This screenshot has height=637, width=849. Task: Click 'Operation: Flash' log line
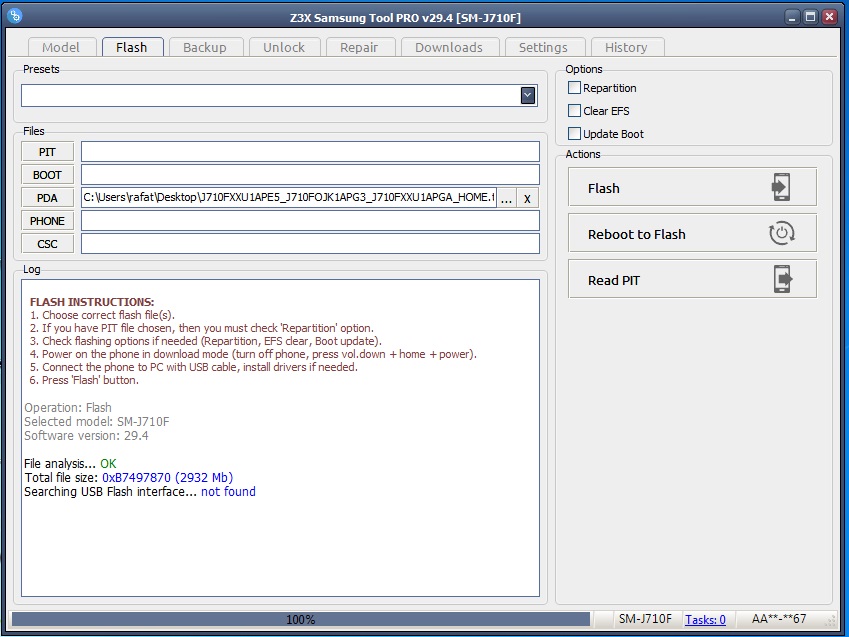[x=68, y=407]
